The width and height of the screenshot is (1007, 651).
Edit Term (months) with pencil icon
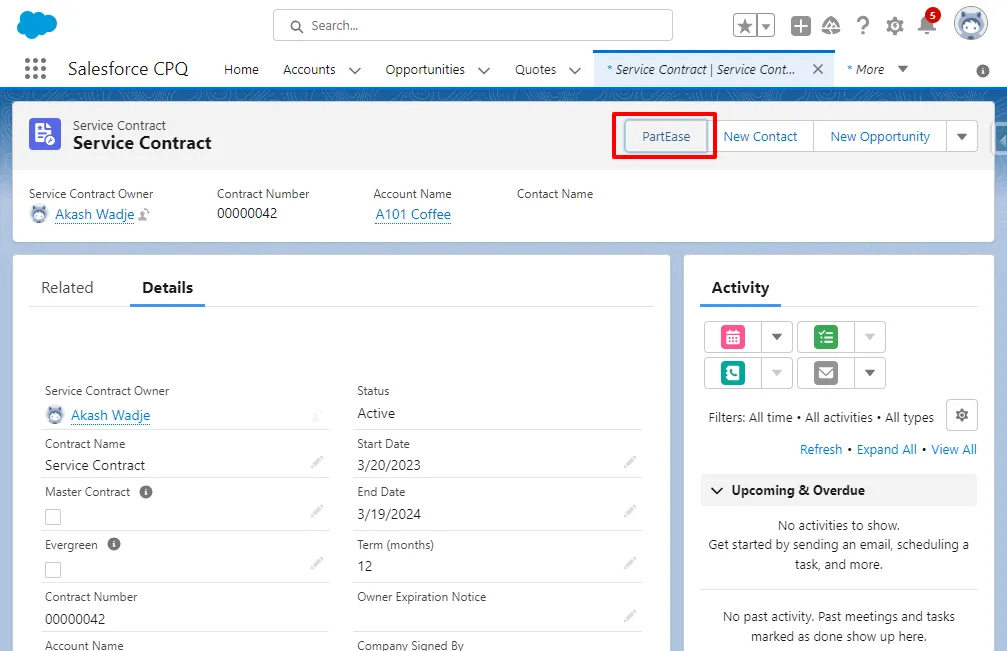pyautogui.click(x=629, y=563)
